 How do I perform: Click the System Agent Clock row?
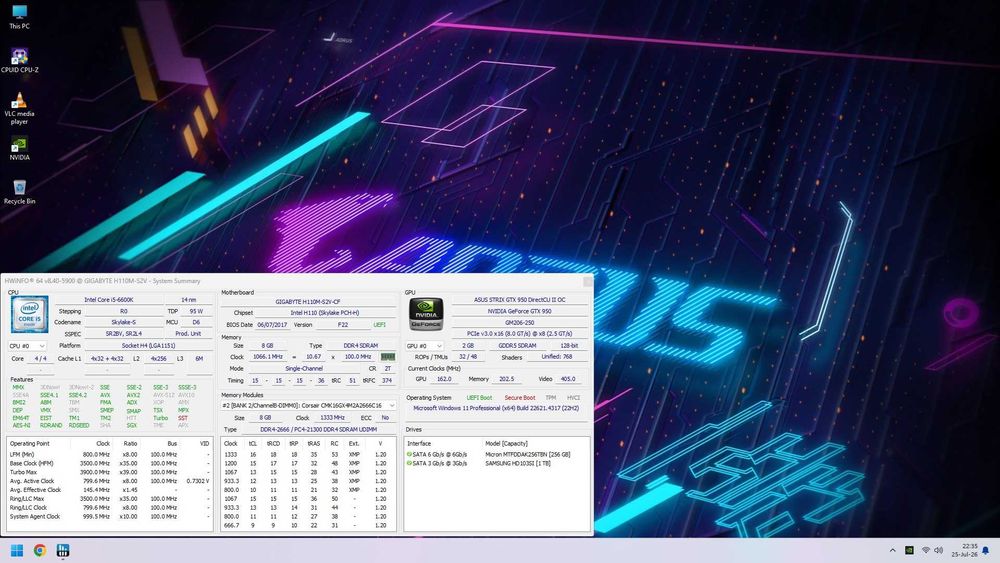click(x=109, y=516)
